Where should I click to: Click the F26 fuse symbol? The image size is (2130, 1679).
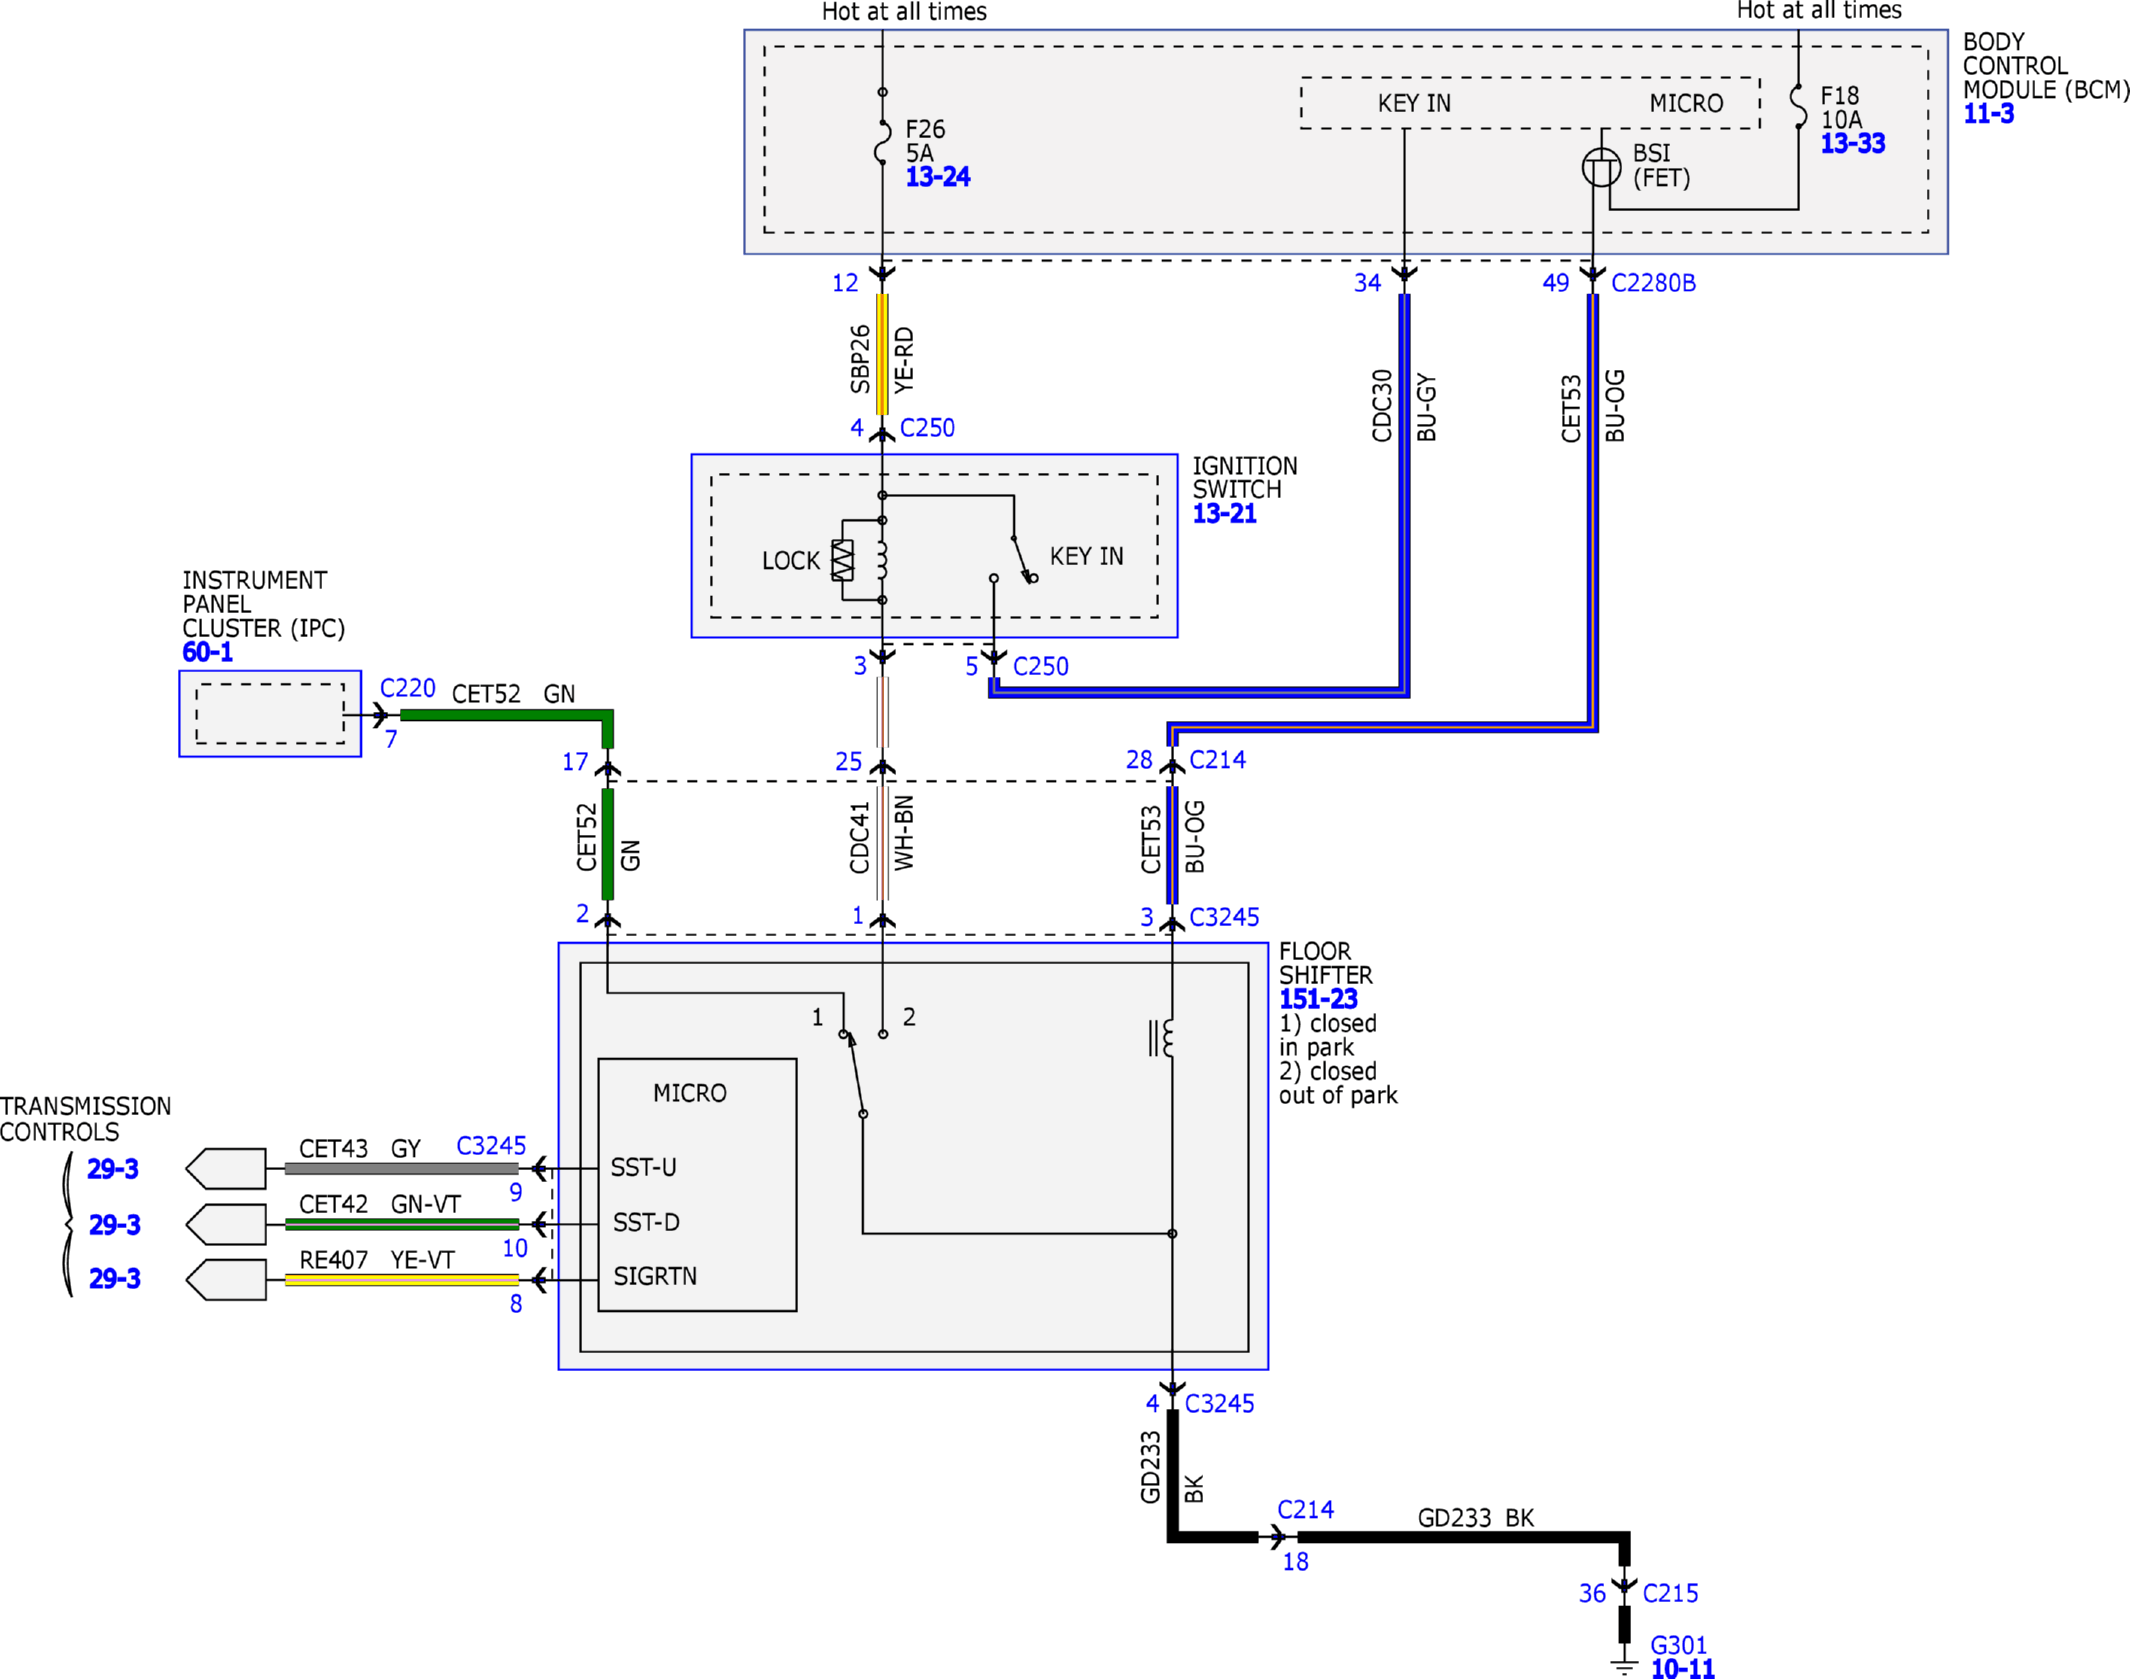tap(882, 141)
